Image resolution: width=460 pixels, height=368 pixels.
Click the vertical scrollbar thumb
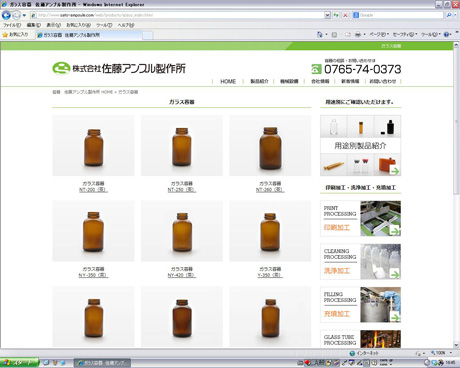[456, 122]
